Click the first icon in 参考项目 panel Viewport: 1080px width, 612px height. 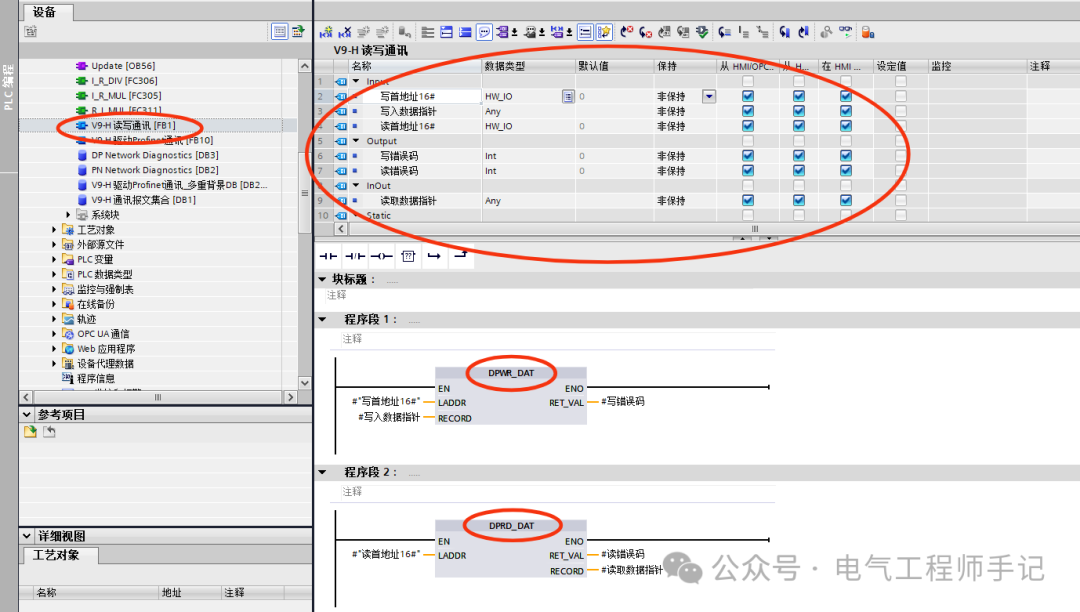point(30,432)
